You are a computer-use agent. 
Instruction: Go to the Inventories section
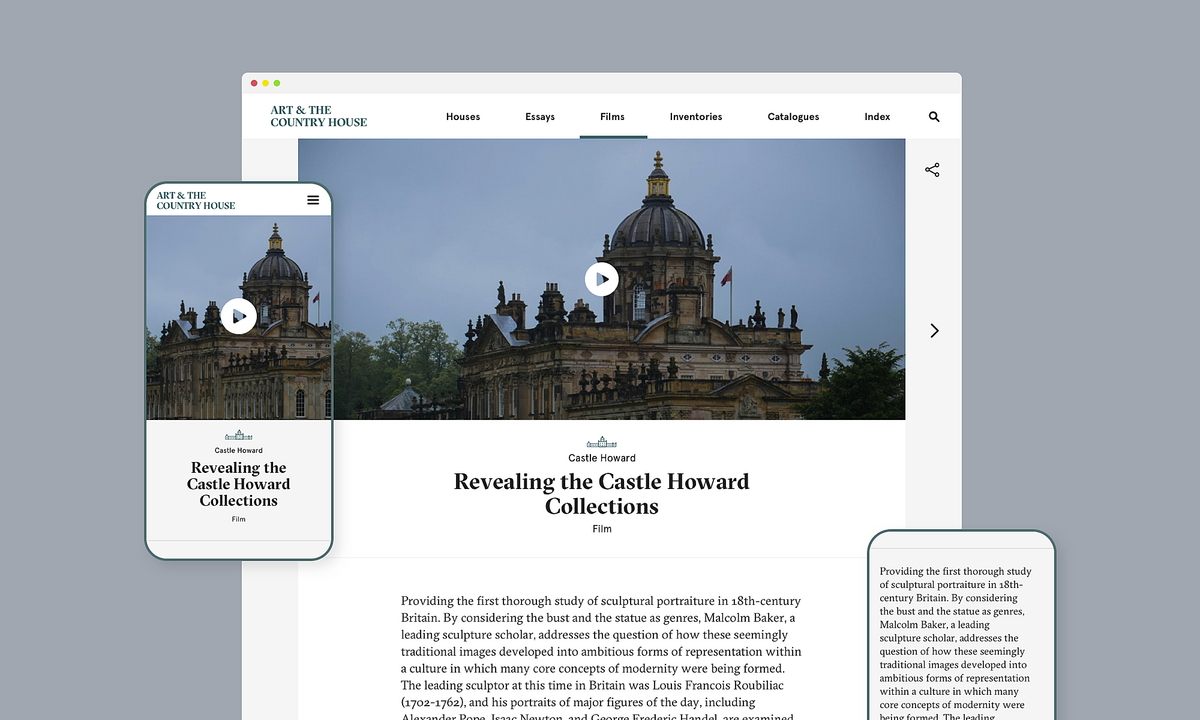696,117
